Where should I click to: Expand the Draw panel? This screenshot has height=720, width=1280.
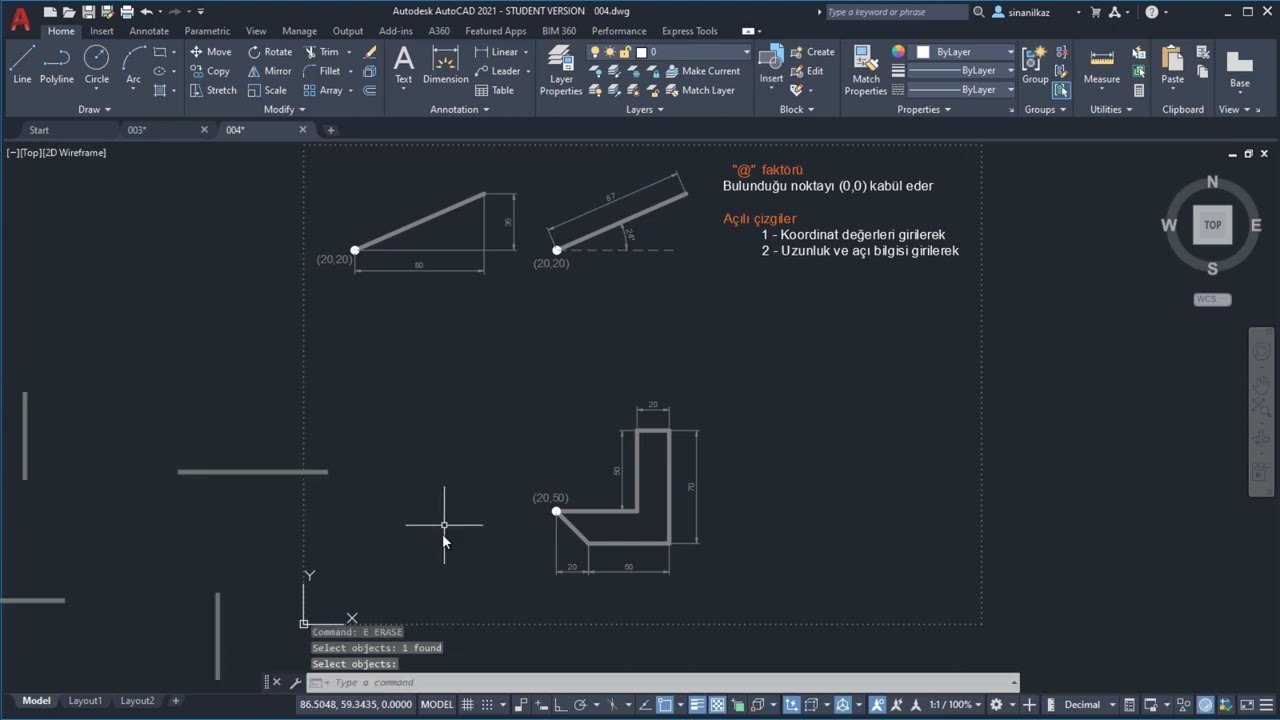pyautogui.click(x=94, y=109)
